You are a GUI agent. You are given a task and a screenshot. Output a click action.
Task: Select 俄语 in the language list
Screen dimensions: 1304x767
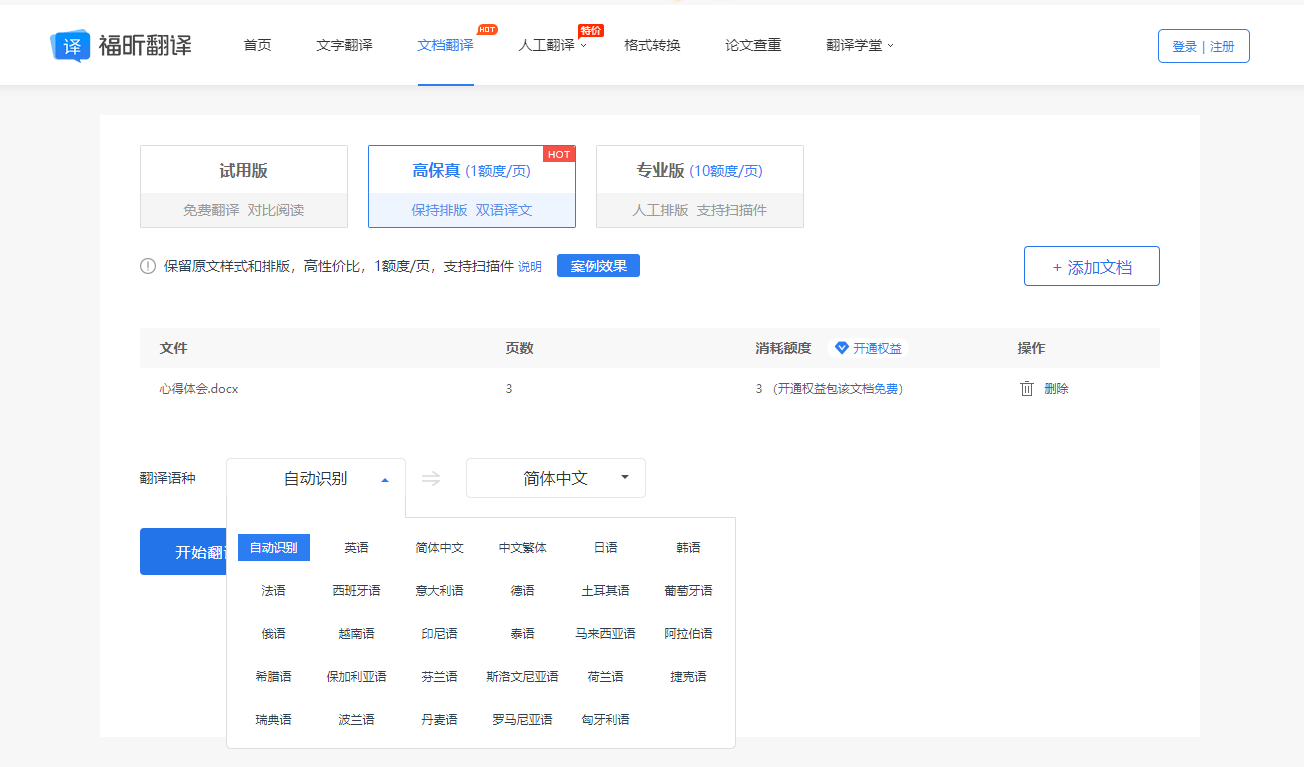coord(274,634)
